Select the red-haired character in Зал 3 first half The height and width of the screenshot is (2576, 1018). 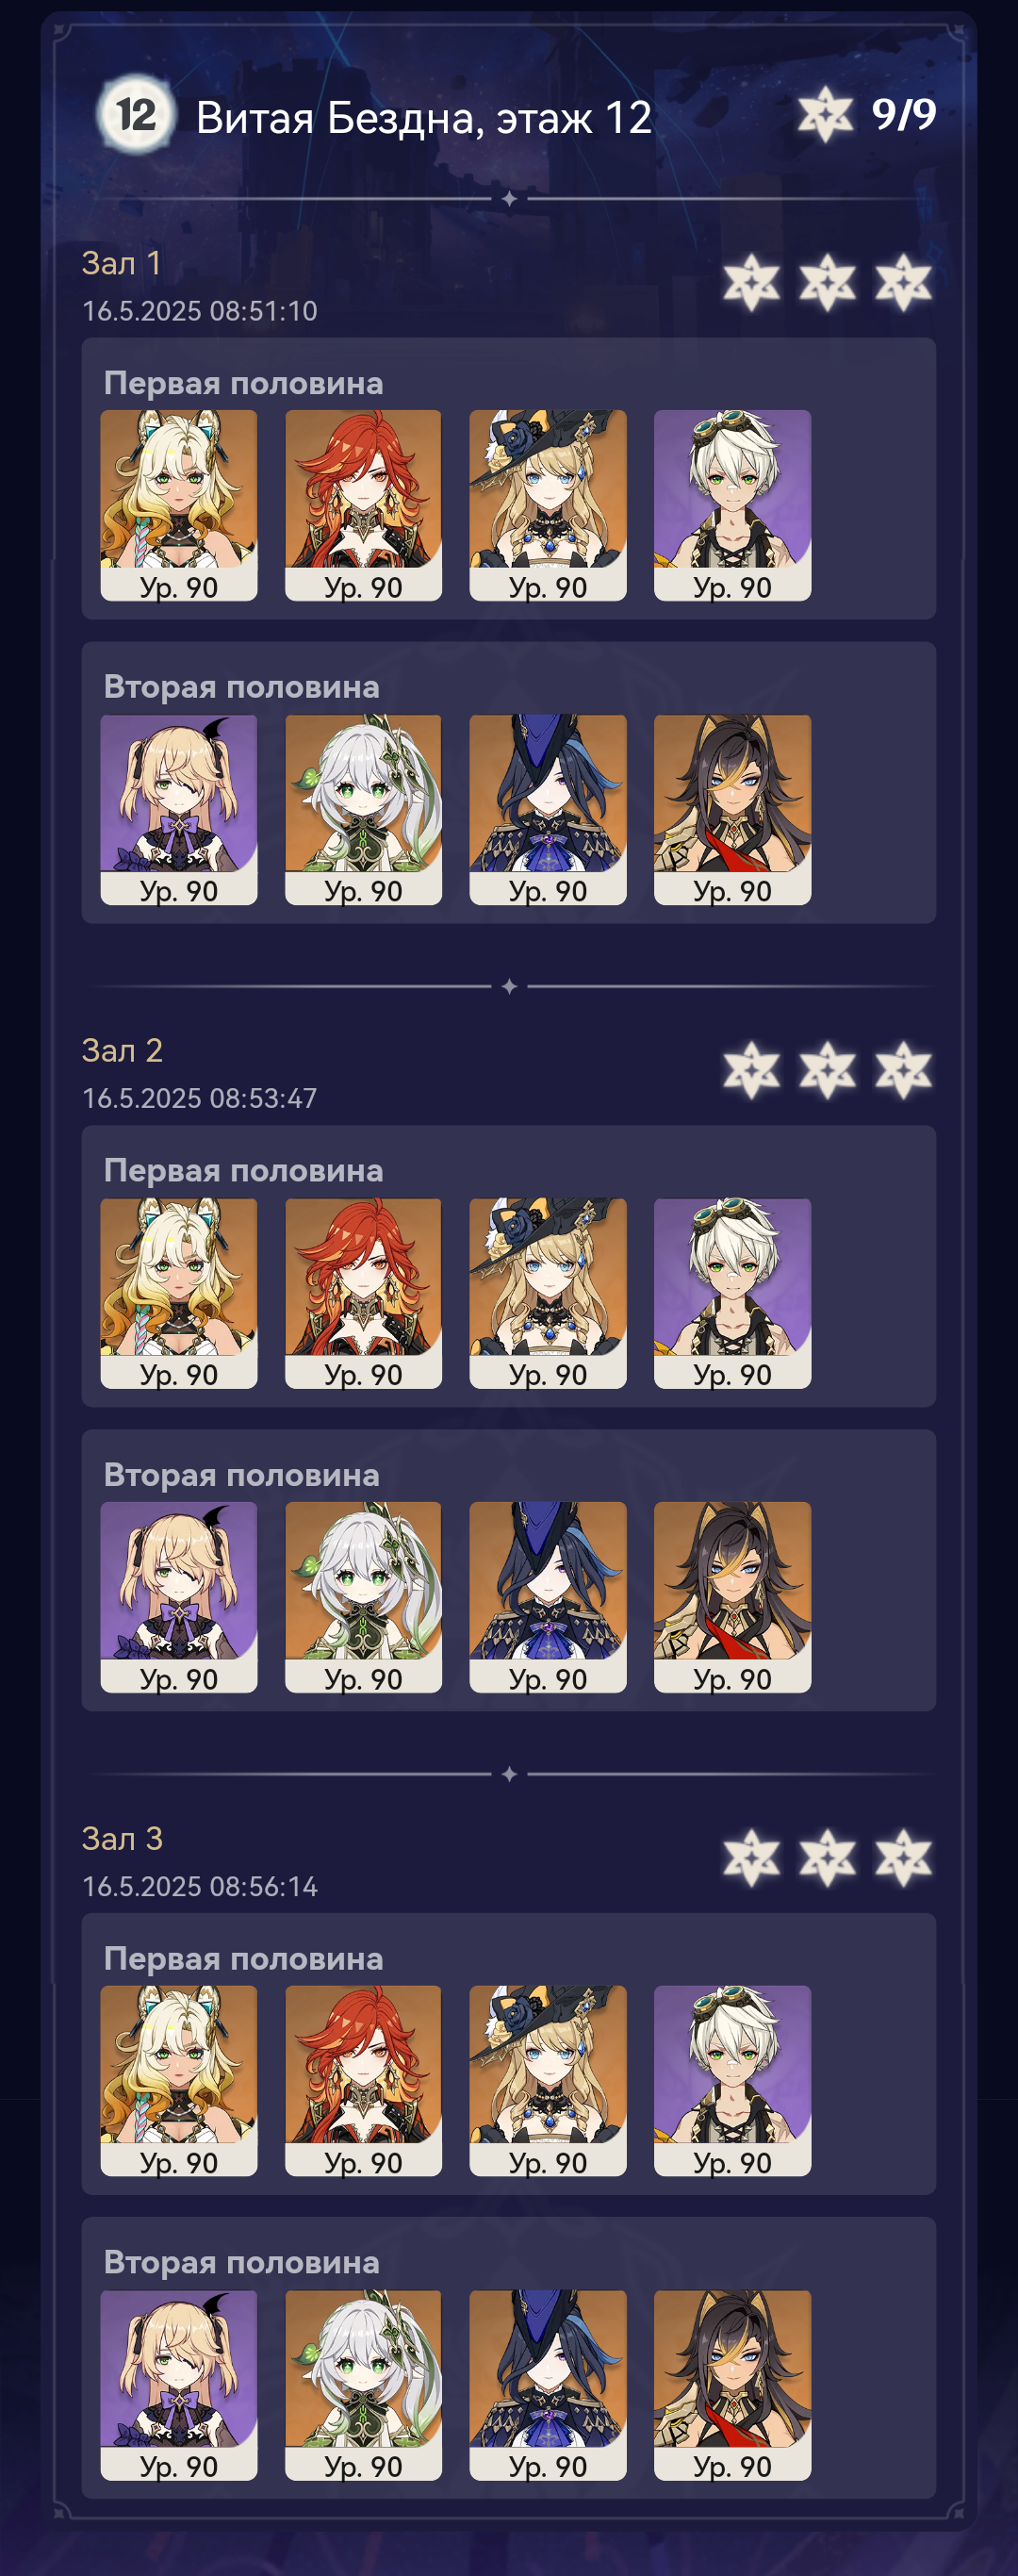[x=363, y=2081]
